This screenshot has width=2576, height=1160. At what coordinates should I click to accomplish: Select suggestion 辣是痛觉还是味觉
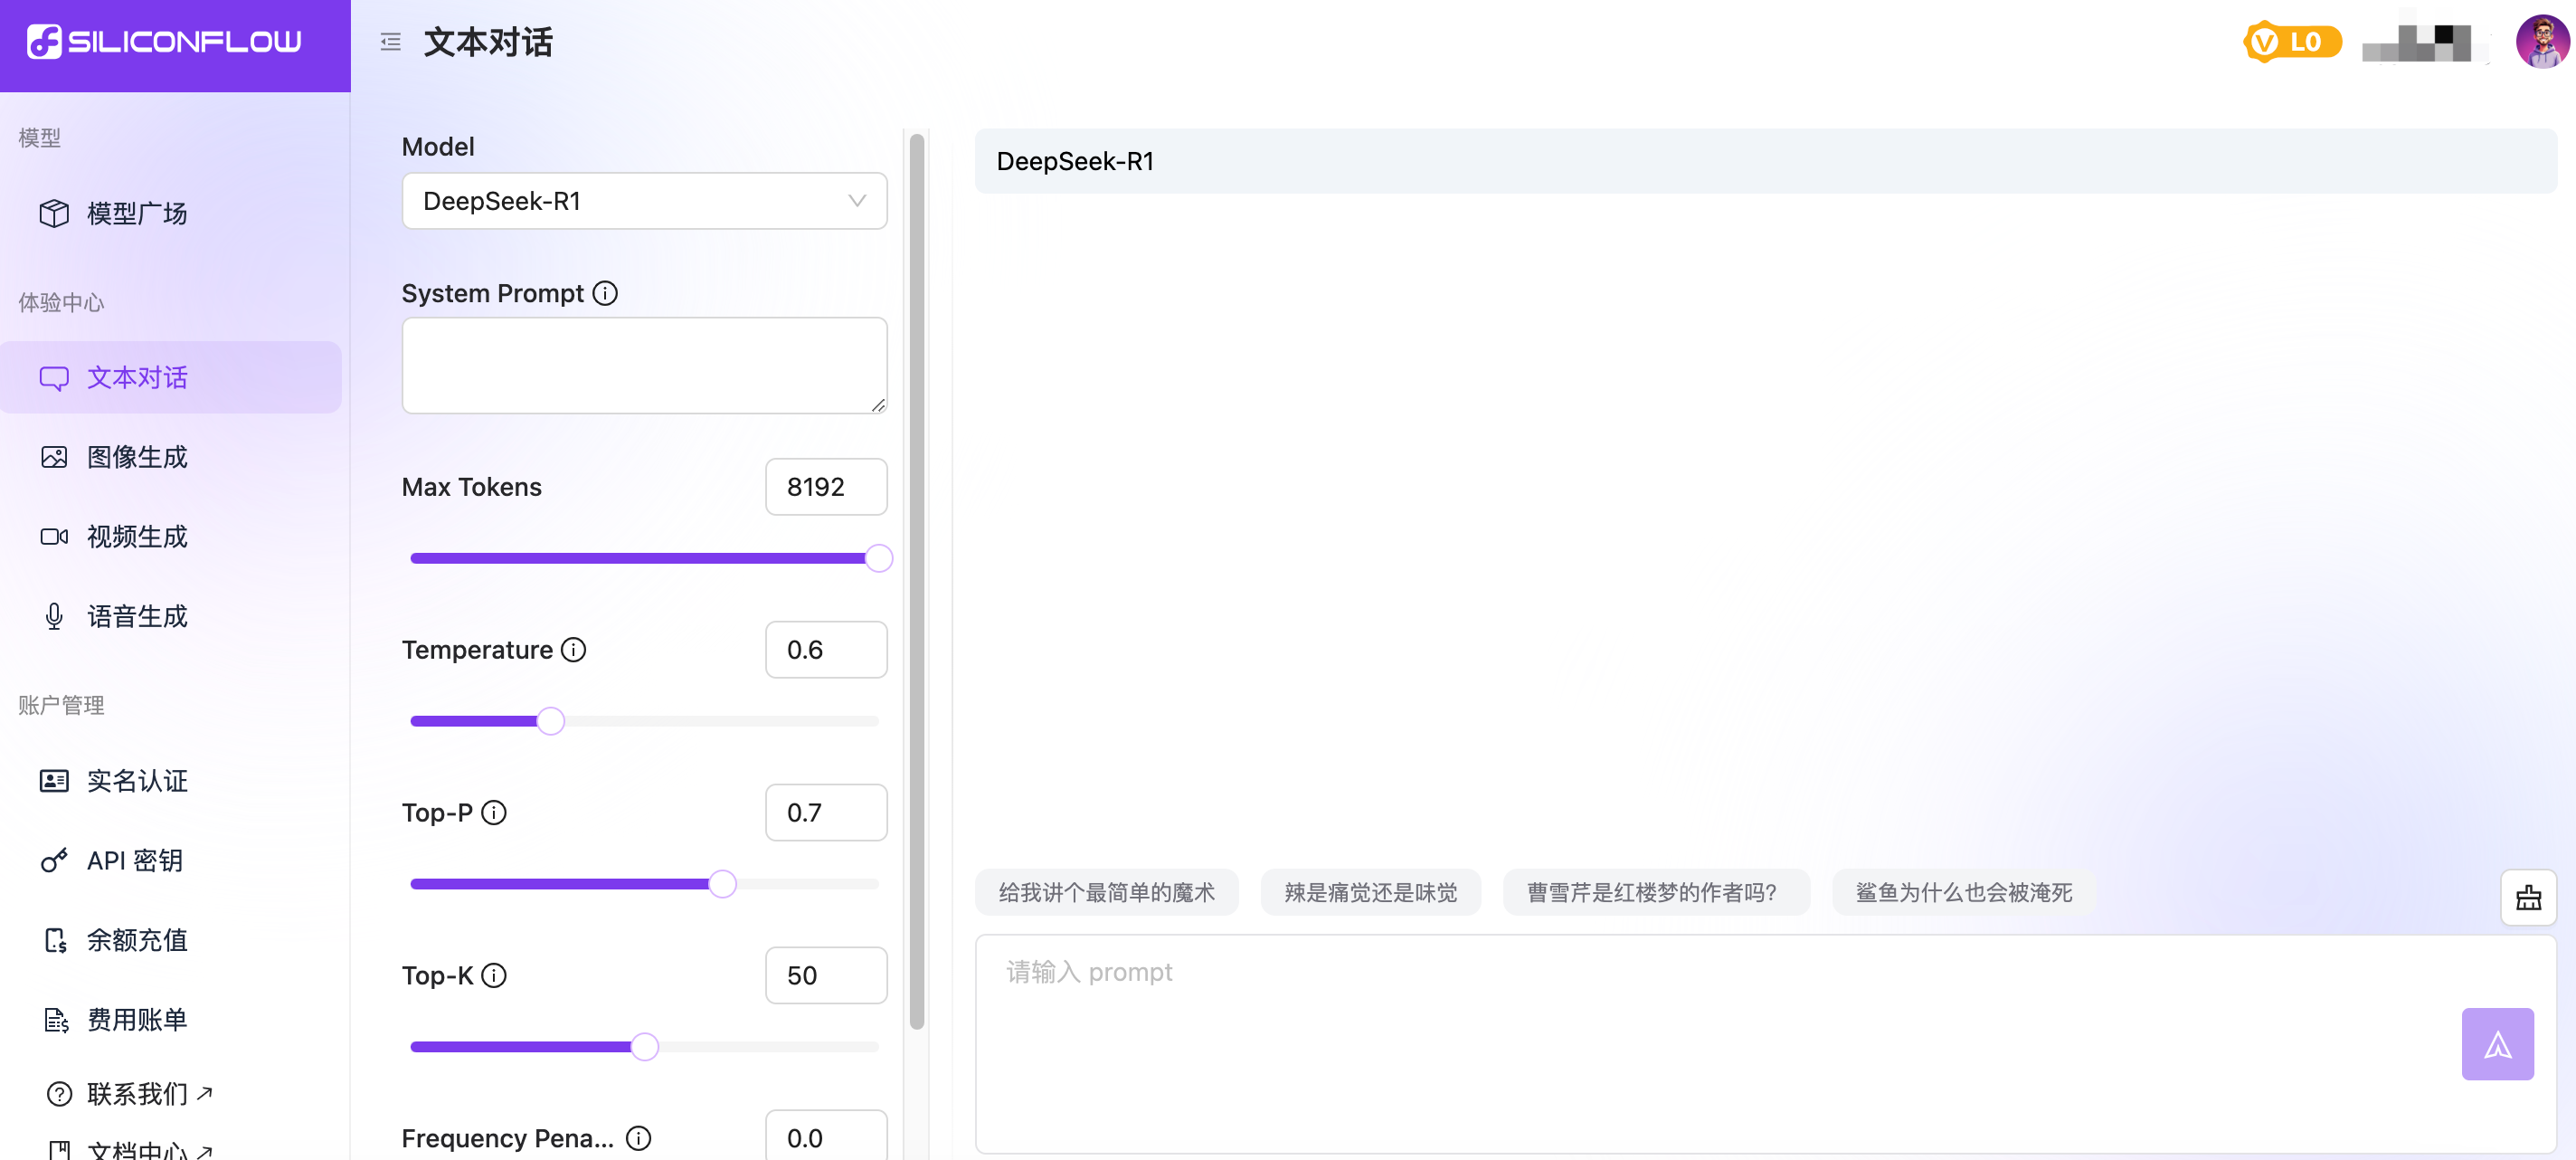(1369, 892)
